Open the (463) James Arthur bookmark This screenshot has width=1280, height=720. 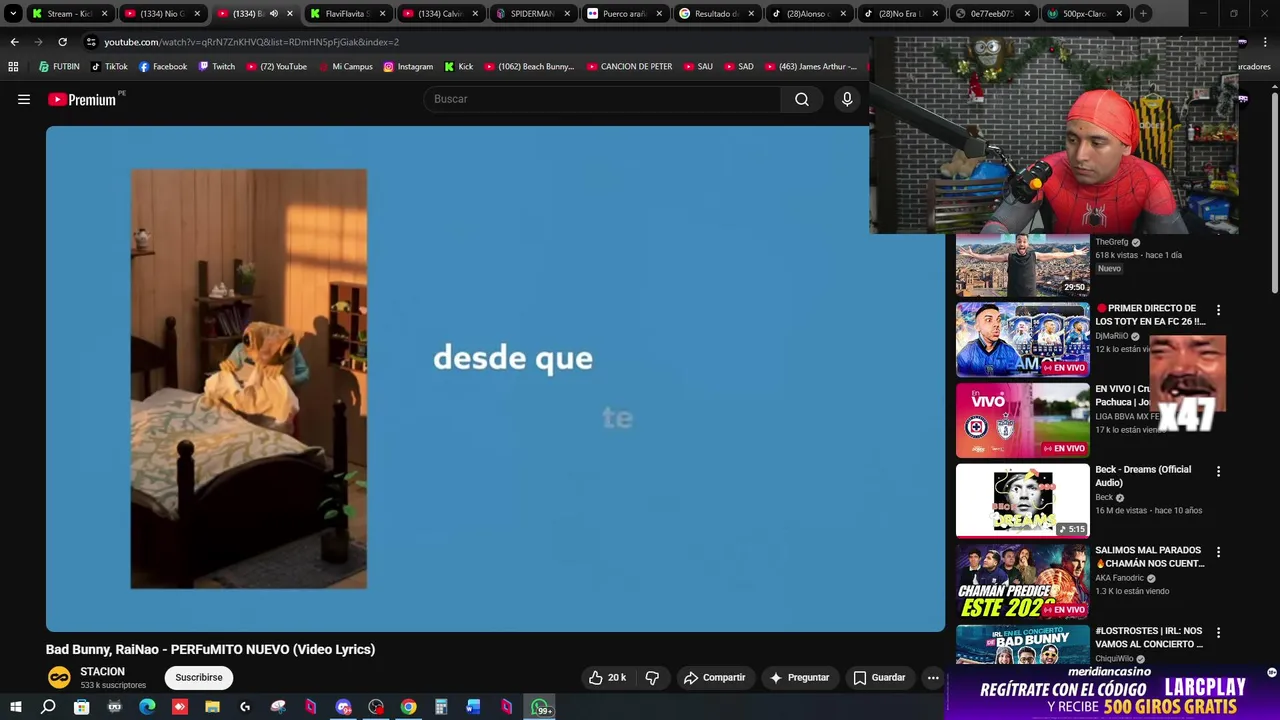(810, 66)
